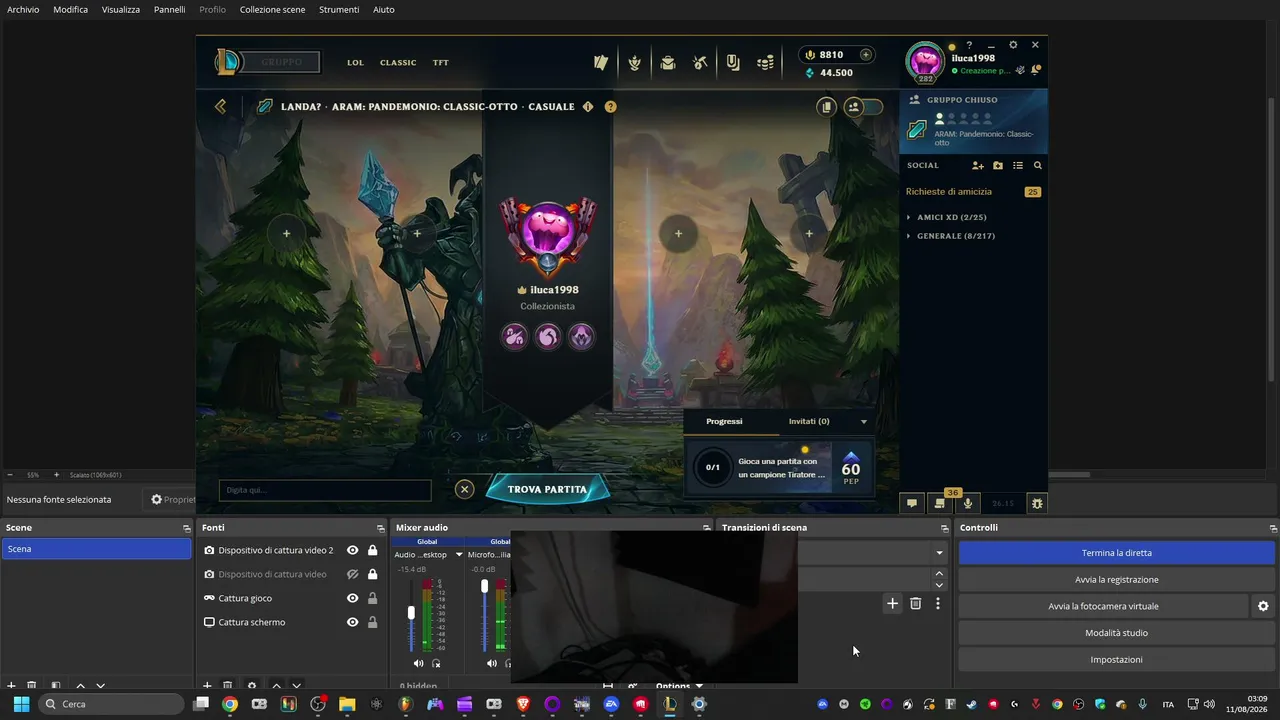
Task: Open the Visualizza menu
Action: [x=121, y=9]
